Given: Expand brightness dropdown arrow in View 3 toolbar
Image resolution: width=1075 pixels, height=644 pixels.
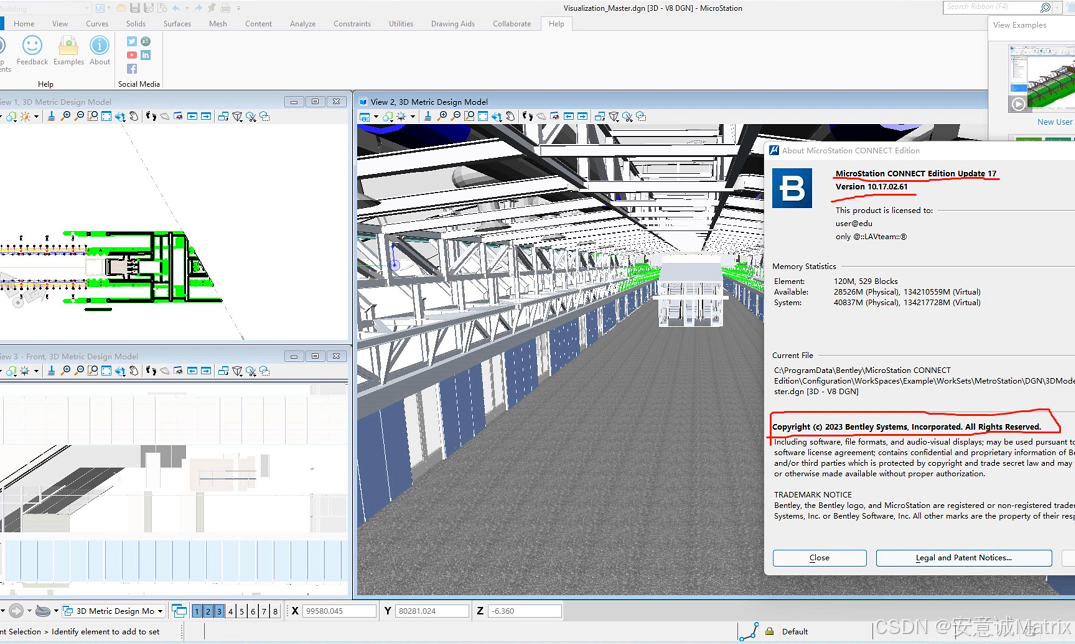Looking at the screenshot, I should click(x=36, y=371).
